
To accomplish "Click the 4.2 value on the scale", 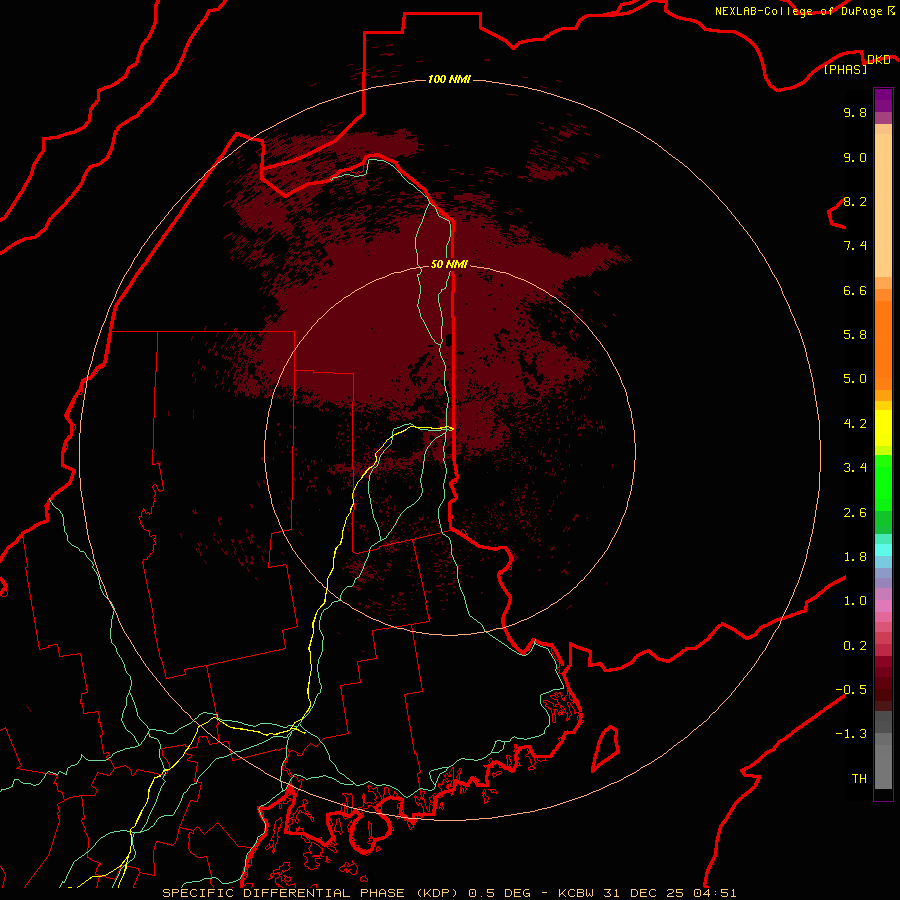I will (855, 424).
